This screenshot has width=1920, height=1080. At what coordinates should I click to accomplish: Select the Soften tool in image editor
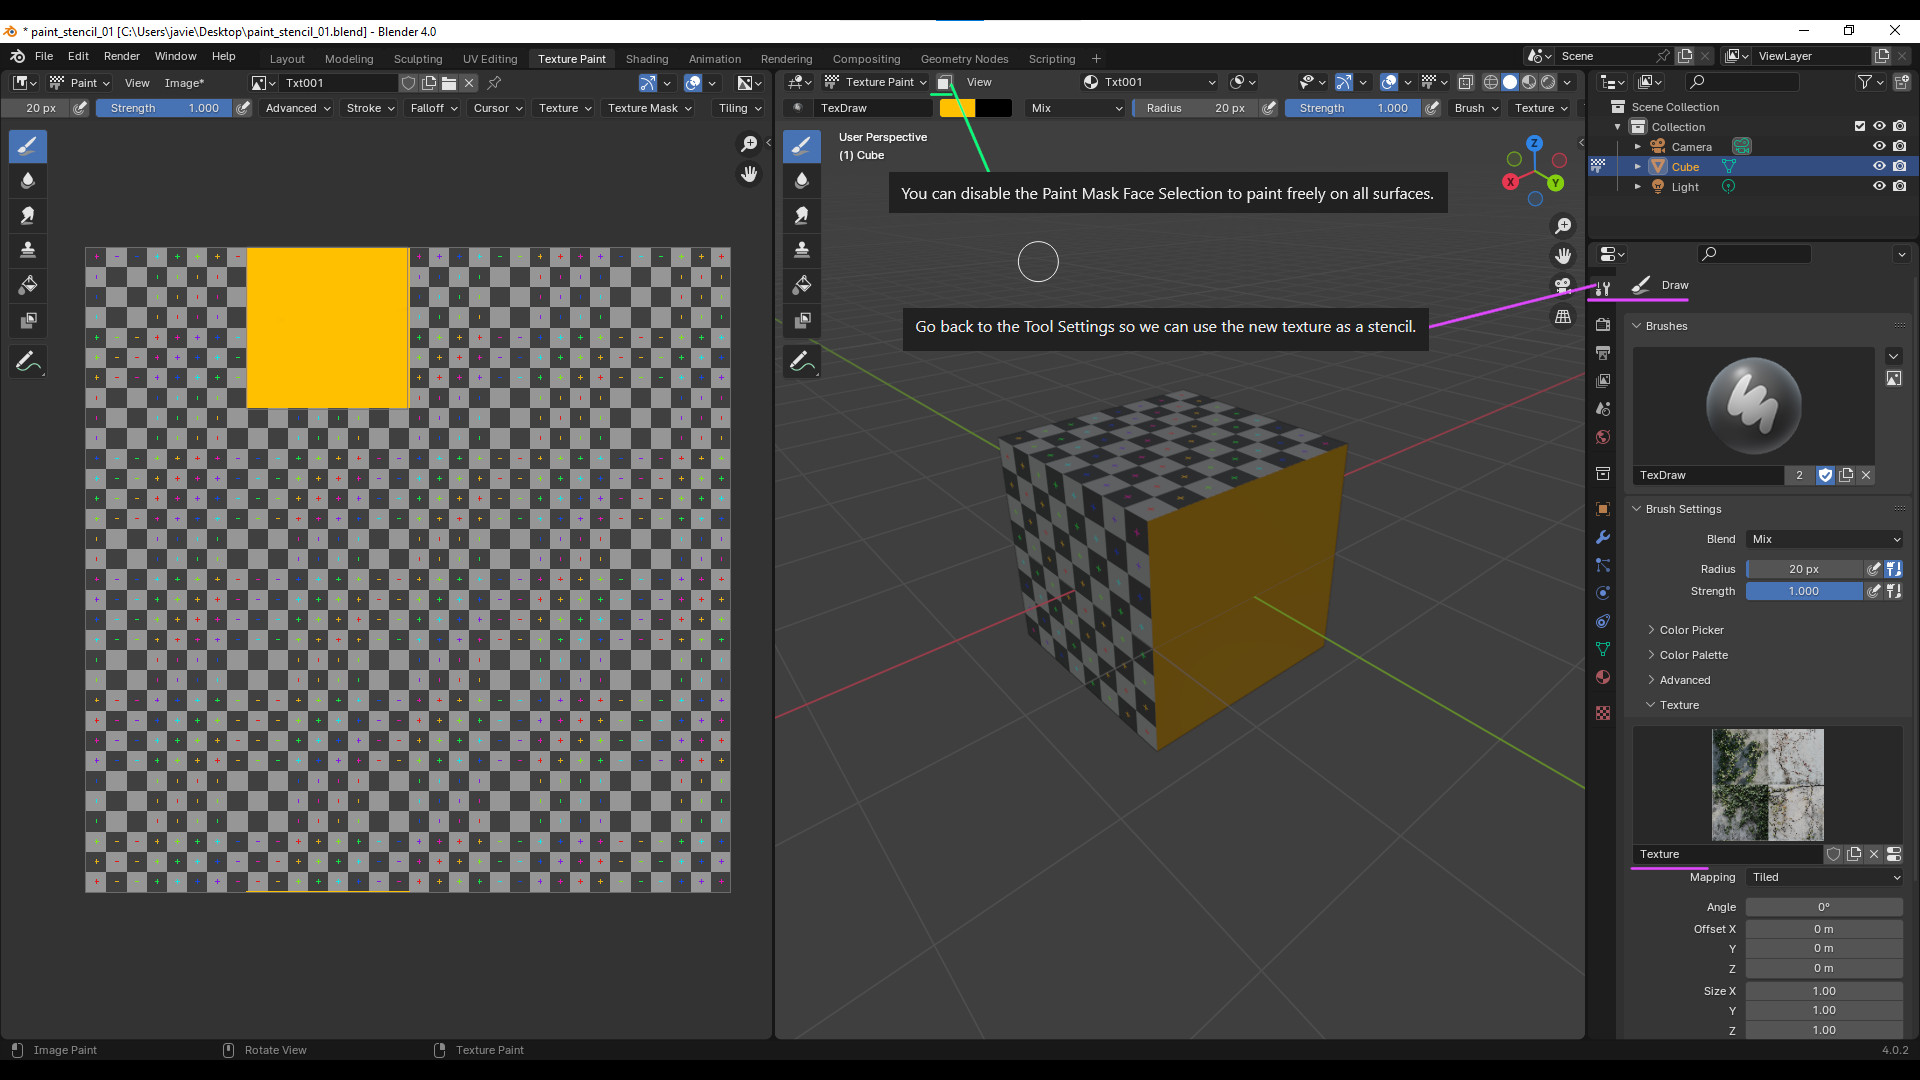pos(28,181)
